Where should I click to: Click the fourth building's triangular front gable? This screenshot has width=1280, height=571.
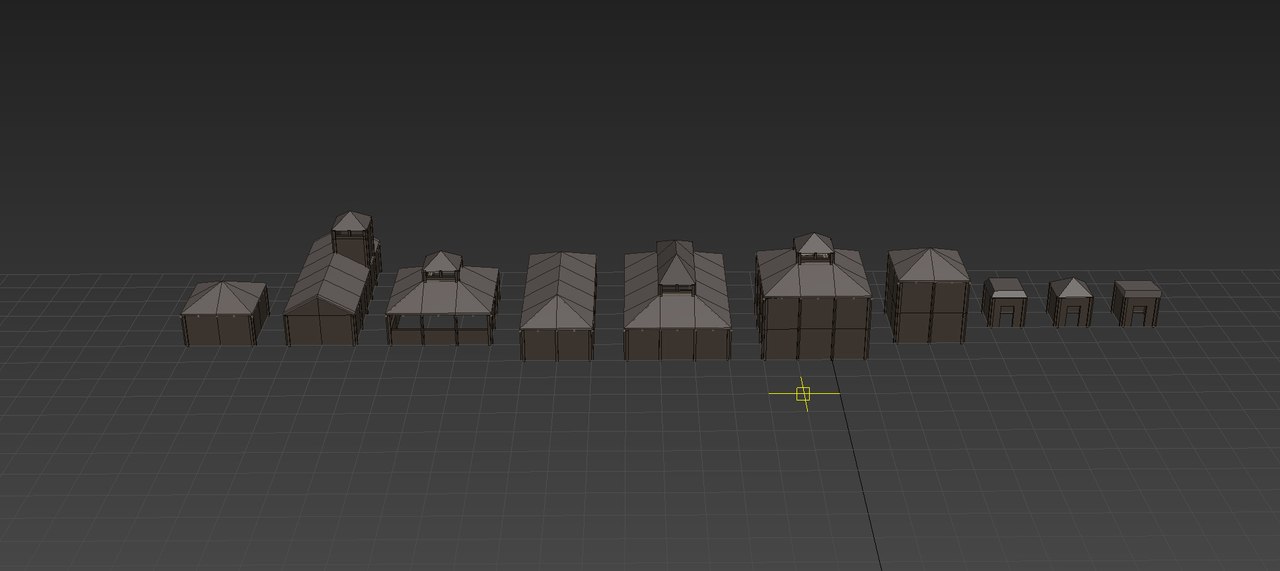point(557,311)
